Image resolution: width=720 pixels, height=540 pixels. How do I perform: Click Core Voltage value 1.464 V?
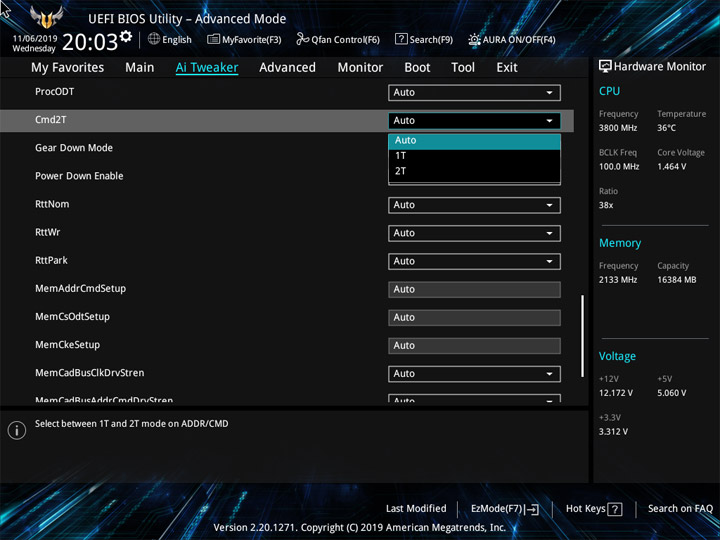tap(672, 167)
